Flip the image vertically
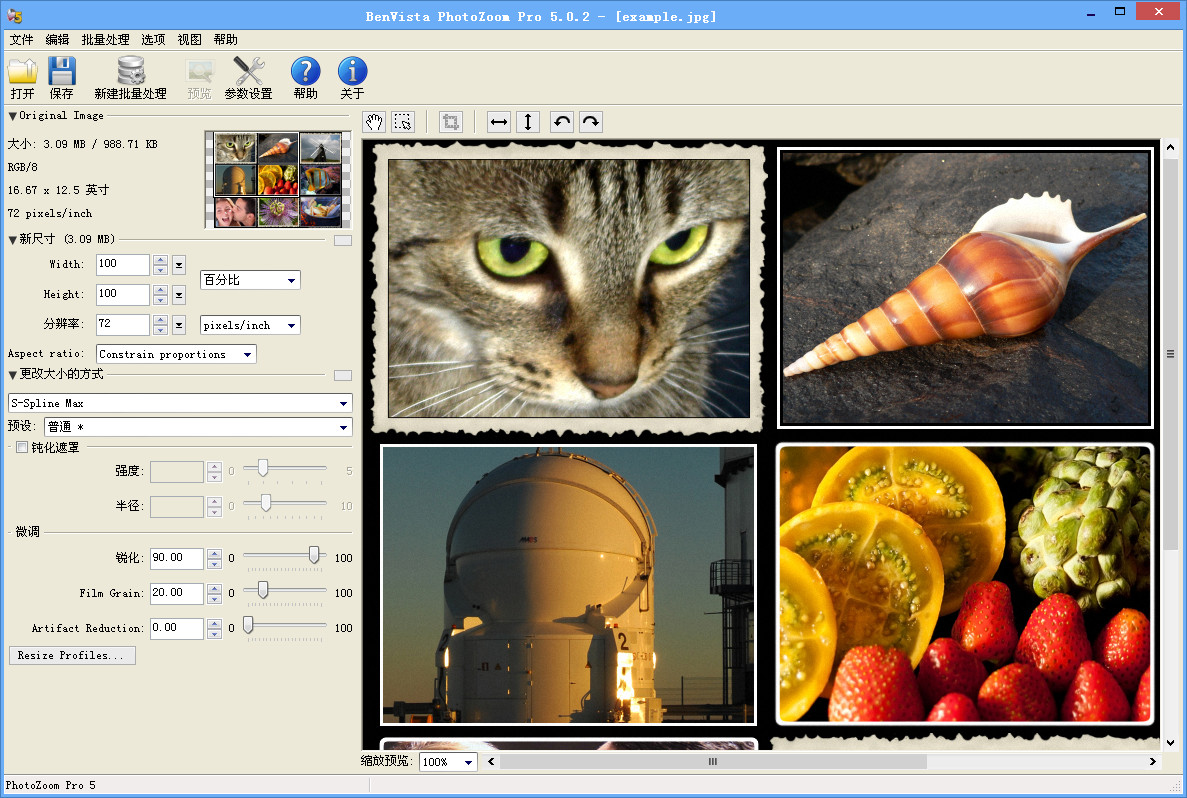1187x798 pixels. click(528, 122)
